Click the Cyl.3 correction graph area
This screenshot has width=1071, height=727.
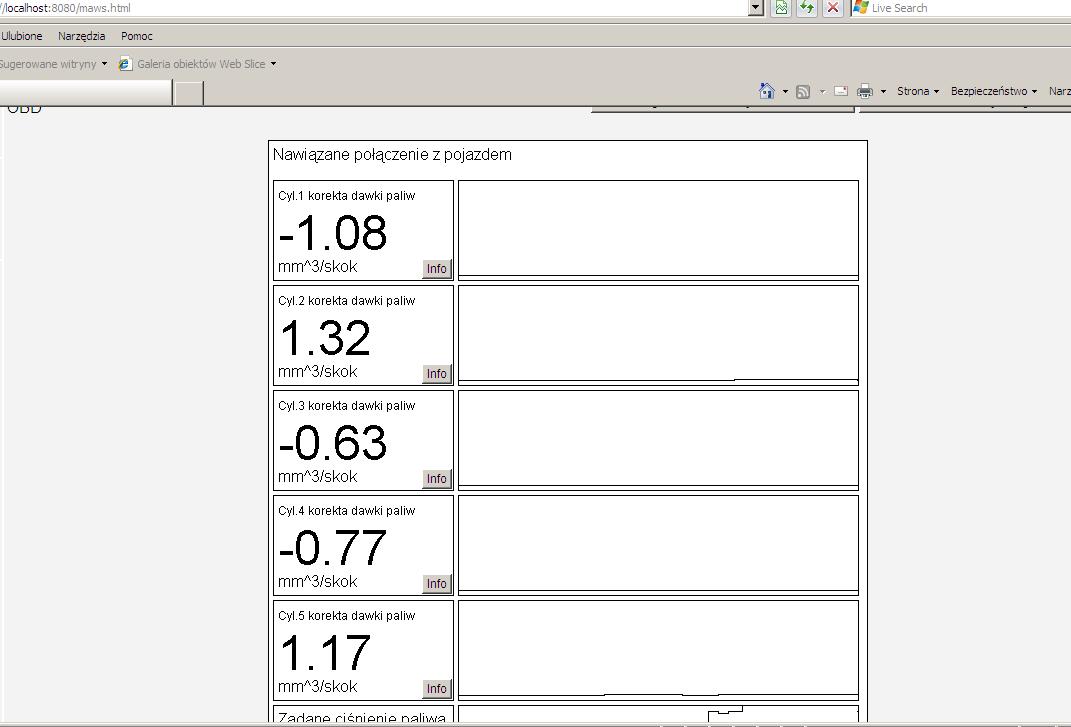(658, 440)
